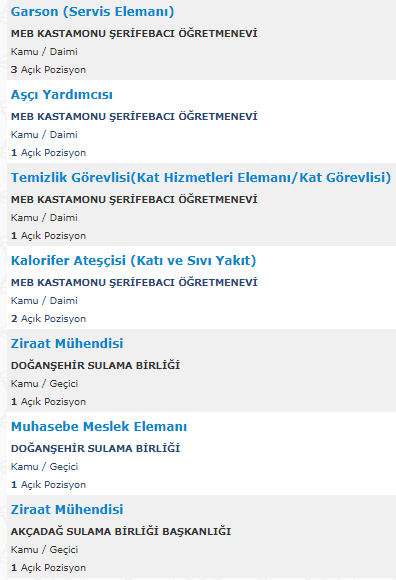Open the Aşçı Yardımcısı job listing

pyautogui.click(x=62, y=95)
